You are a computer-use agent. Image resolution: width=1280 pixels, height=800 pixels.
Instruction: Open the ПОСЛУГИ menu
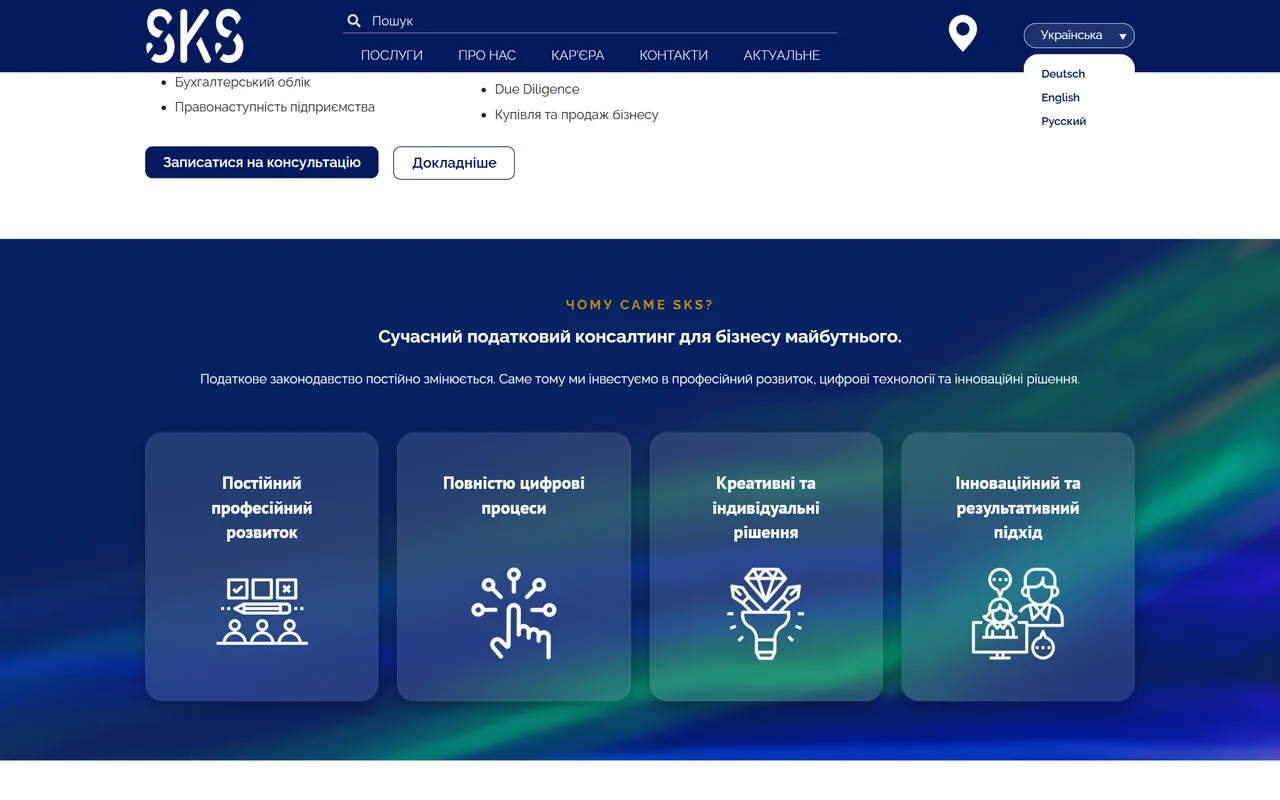click(392, 56)
